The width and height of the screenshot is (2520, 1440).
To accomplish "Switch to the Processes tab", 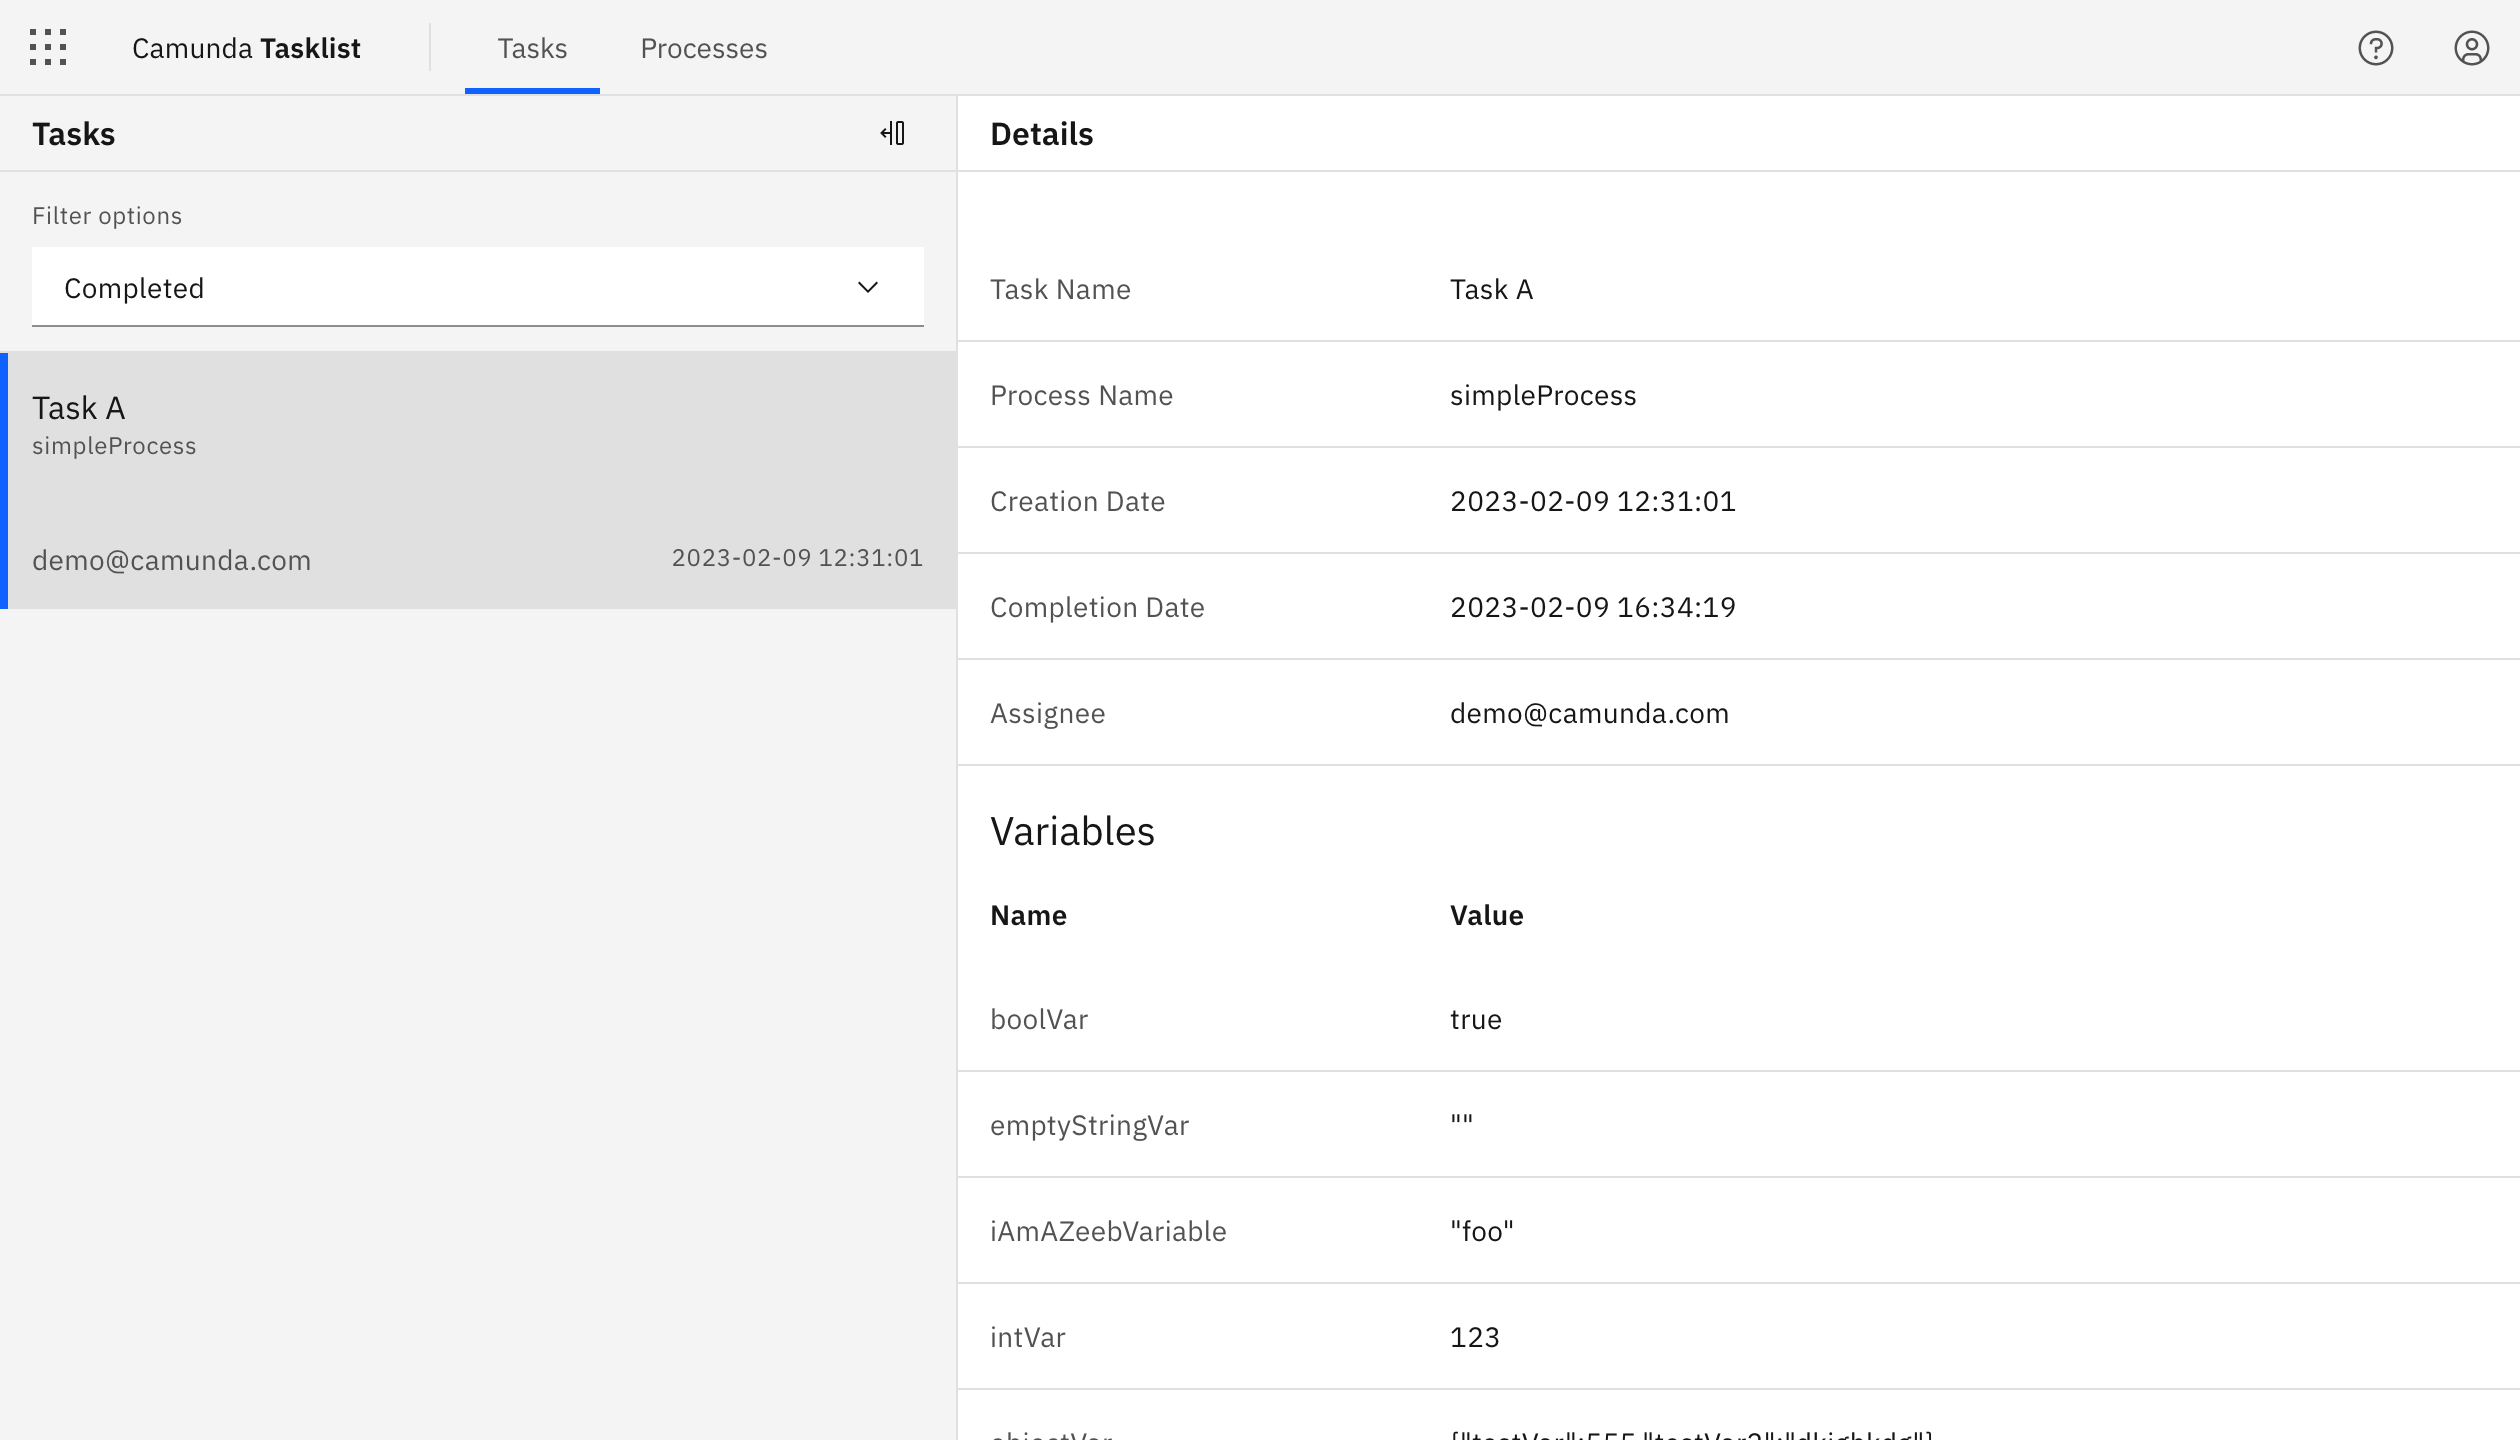I will tap(703, 48).
